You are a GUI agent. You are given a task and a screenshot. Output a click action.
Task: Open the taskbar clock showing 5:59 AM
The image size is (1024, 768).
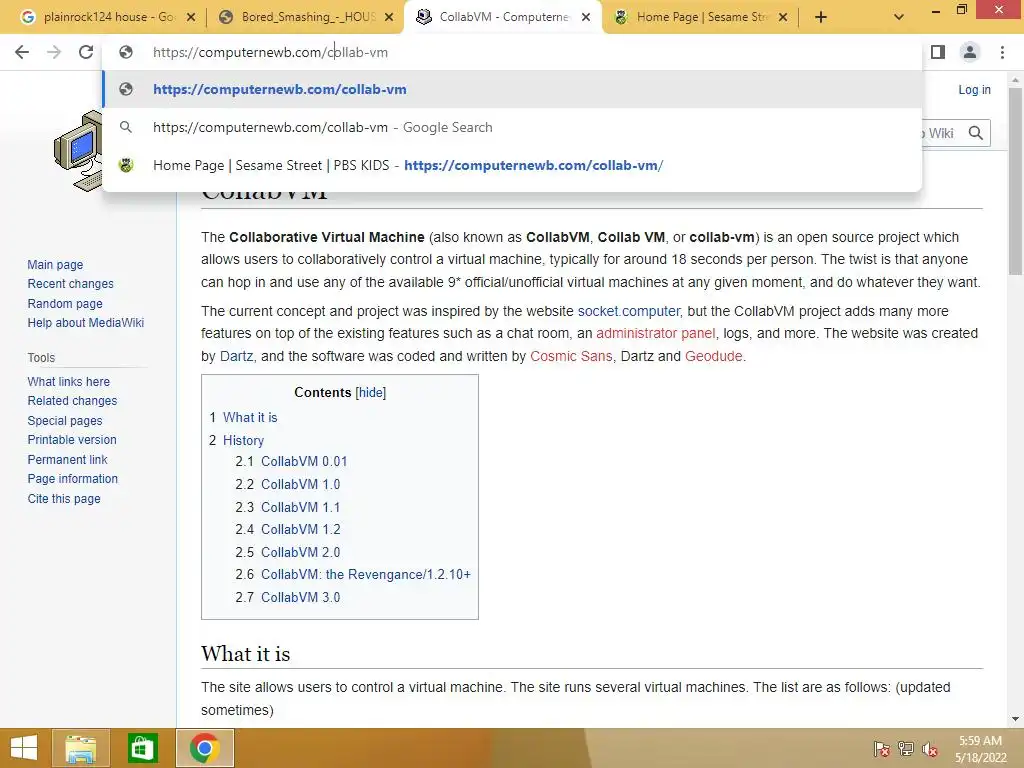point(981,749)
